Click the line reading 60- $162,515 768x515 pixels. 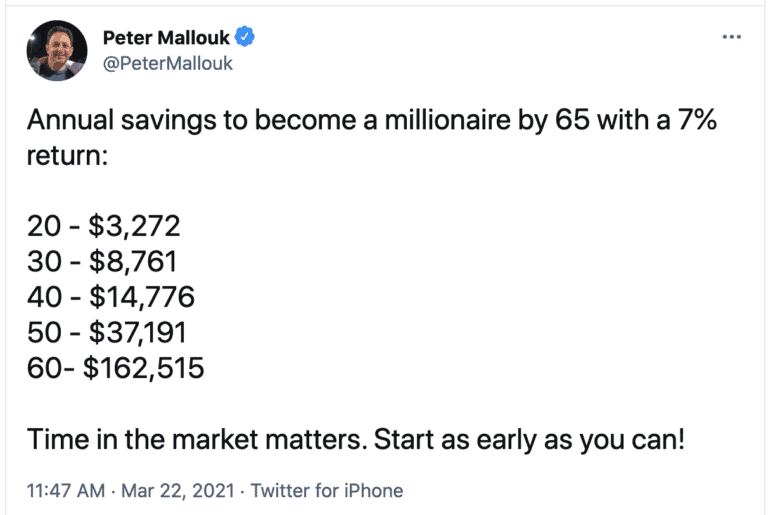[x=115, y=368]
